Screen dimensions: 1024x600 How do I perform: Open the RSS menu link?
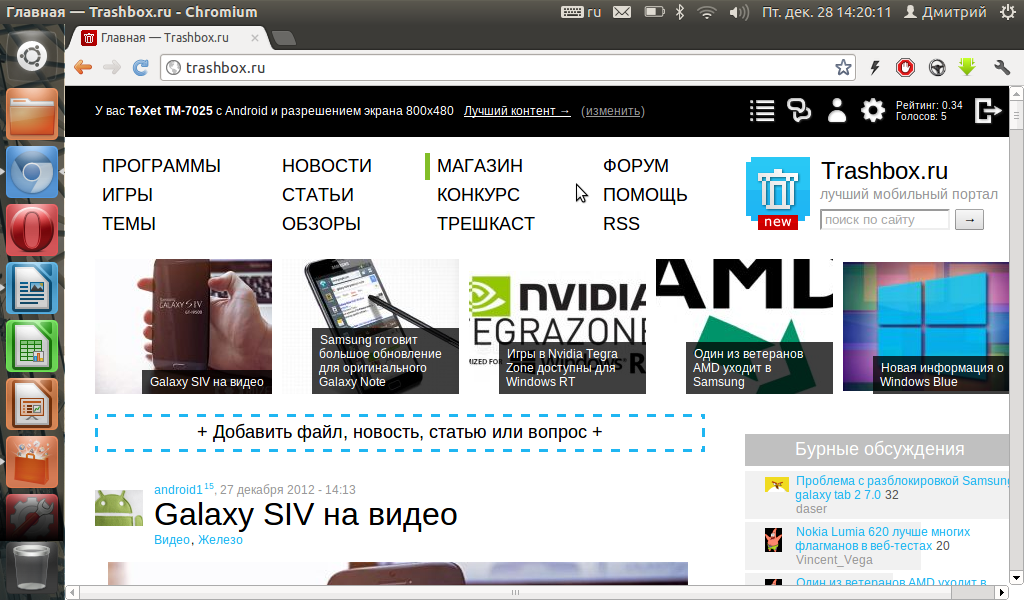pyautogui.click(x=621, y=224)
